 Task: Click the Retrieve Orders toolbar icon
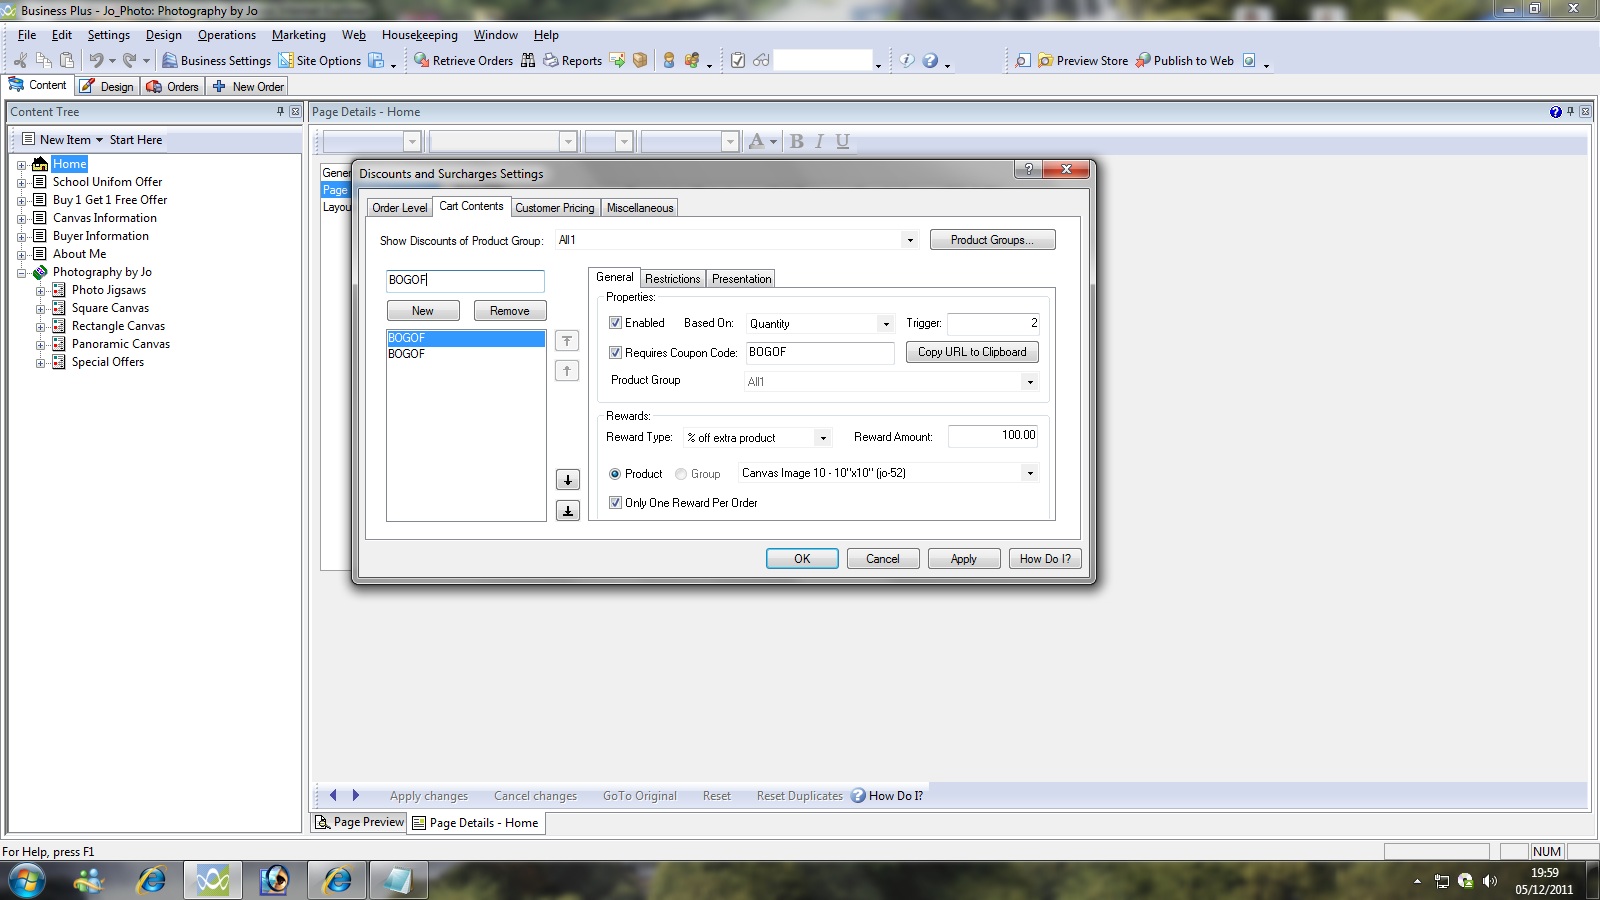[422, 60]
